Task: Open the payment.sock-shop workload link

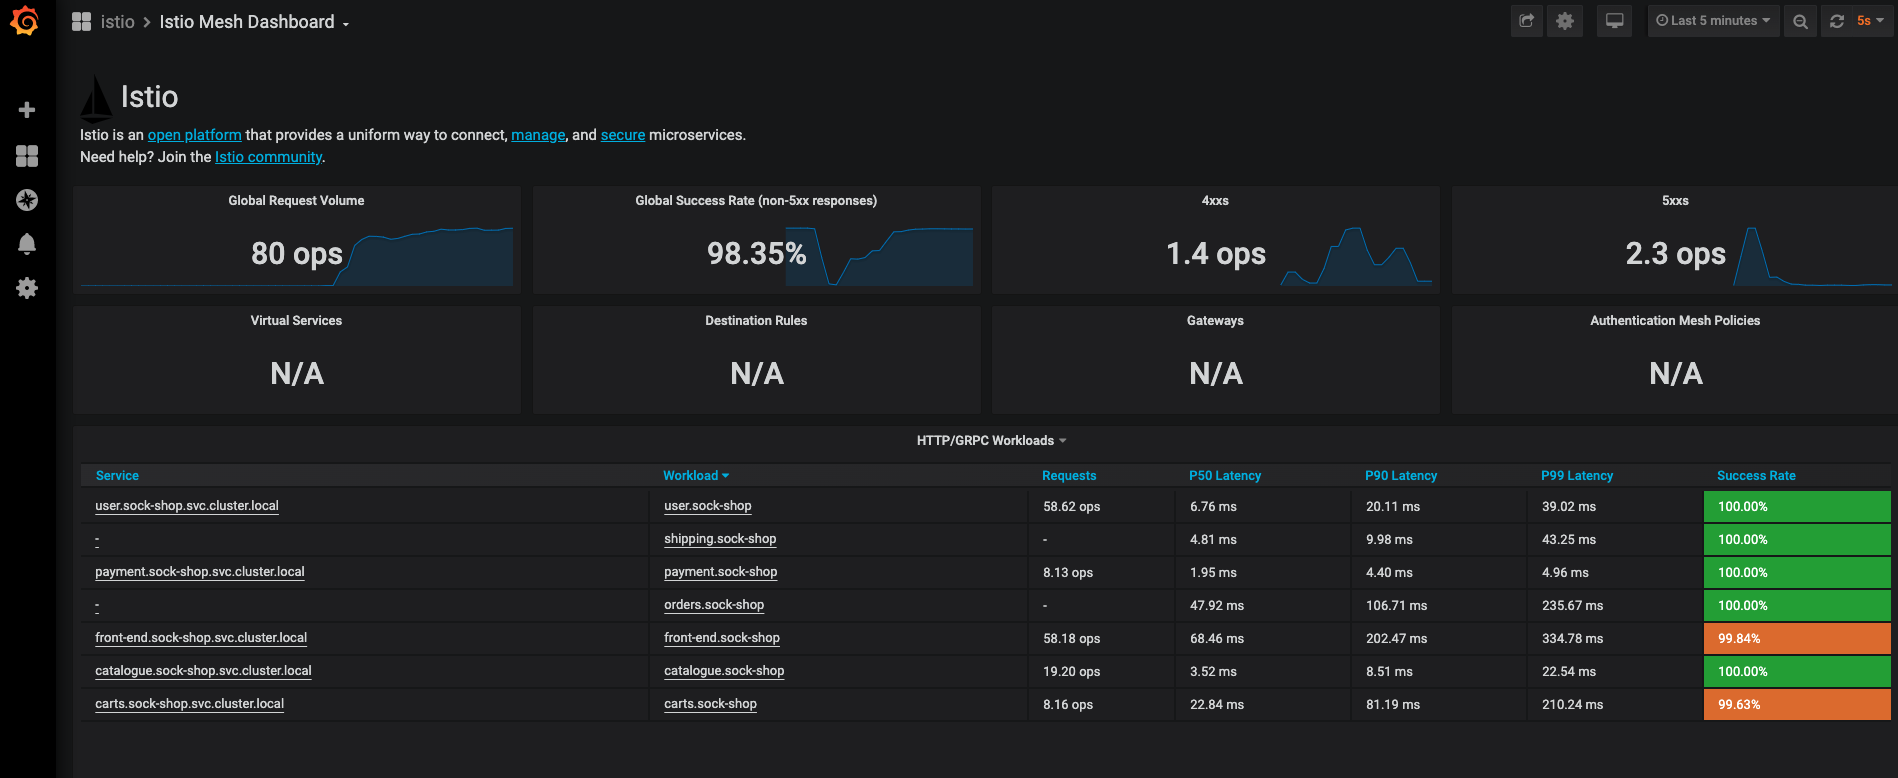Action: click(721, 572)
